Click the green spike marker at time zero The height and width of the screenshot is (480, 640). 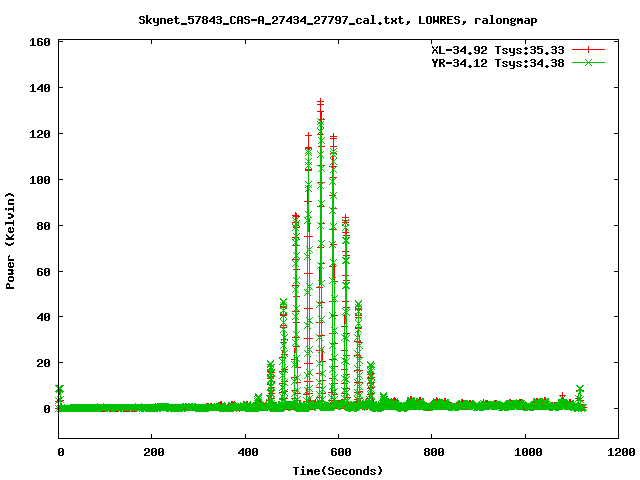(60, 389)
